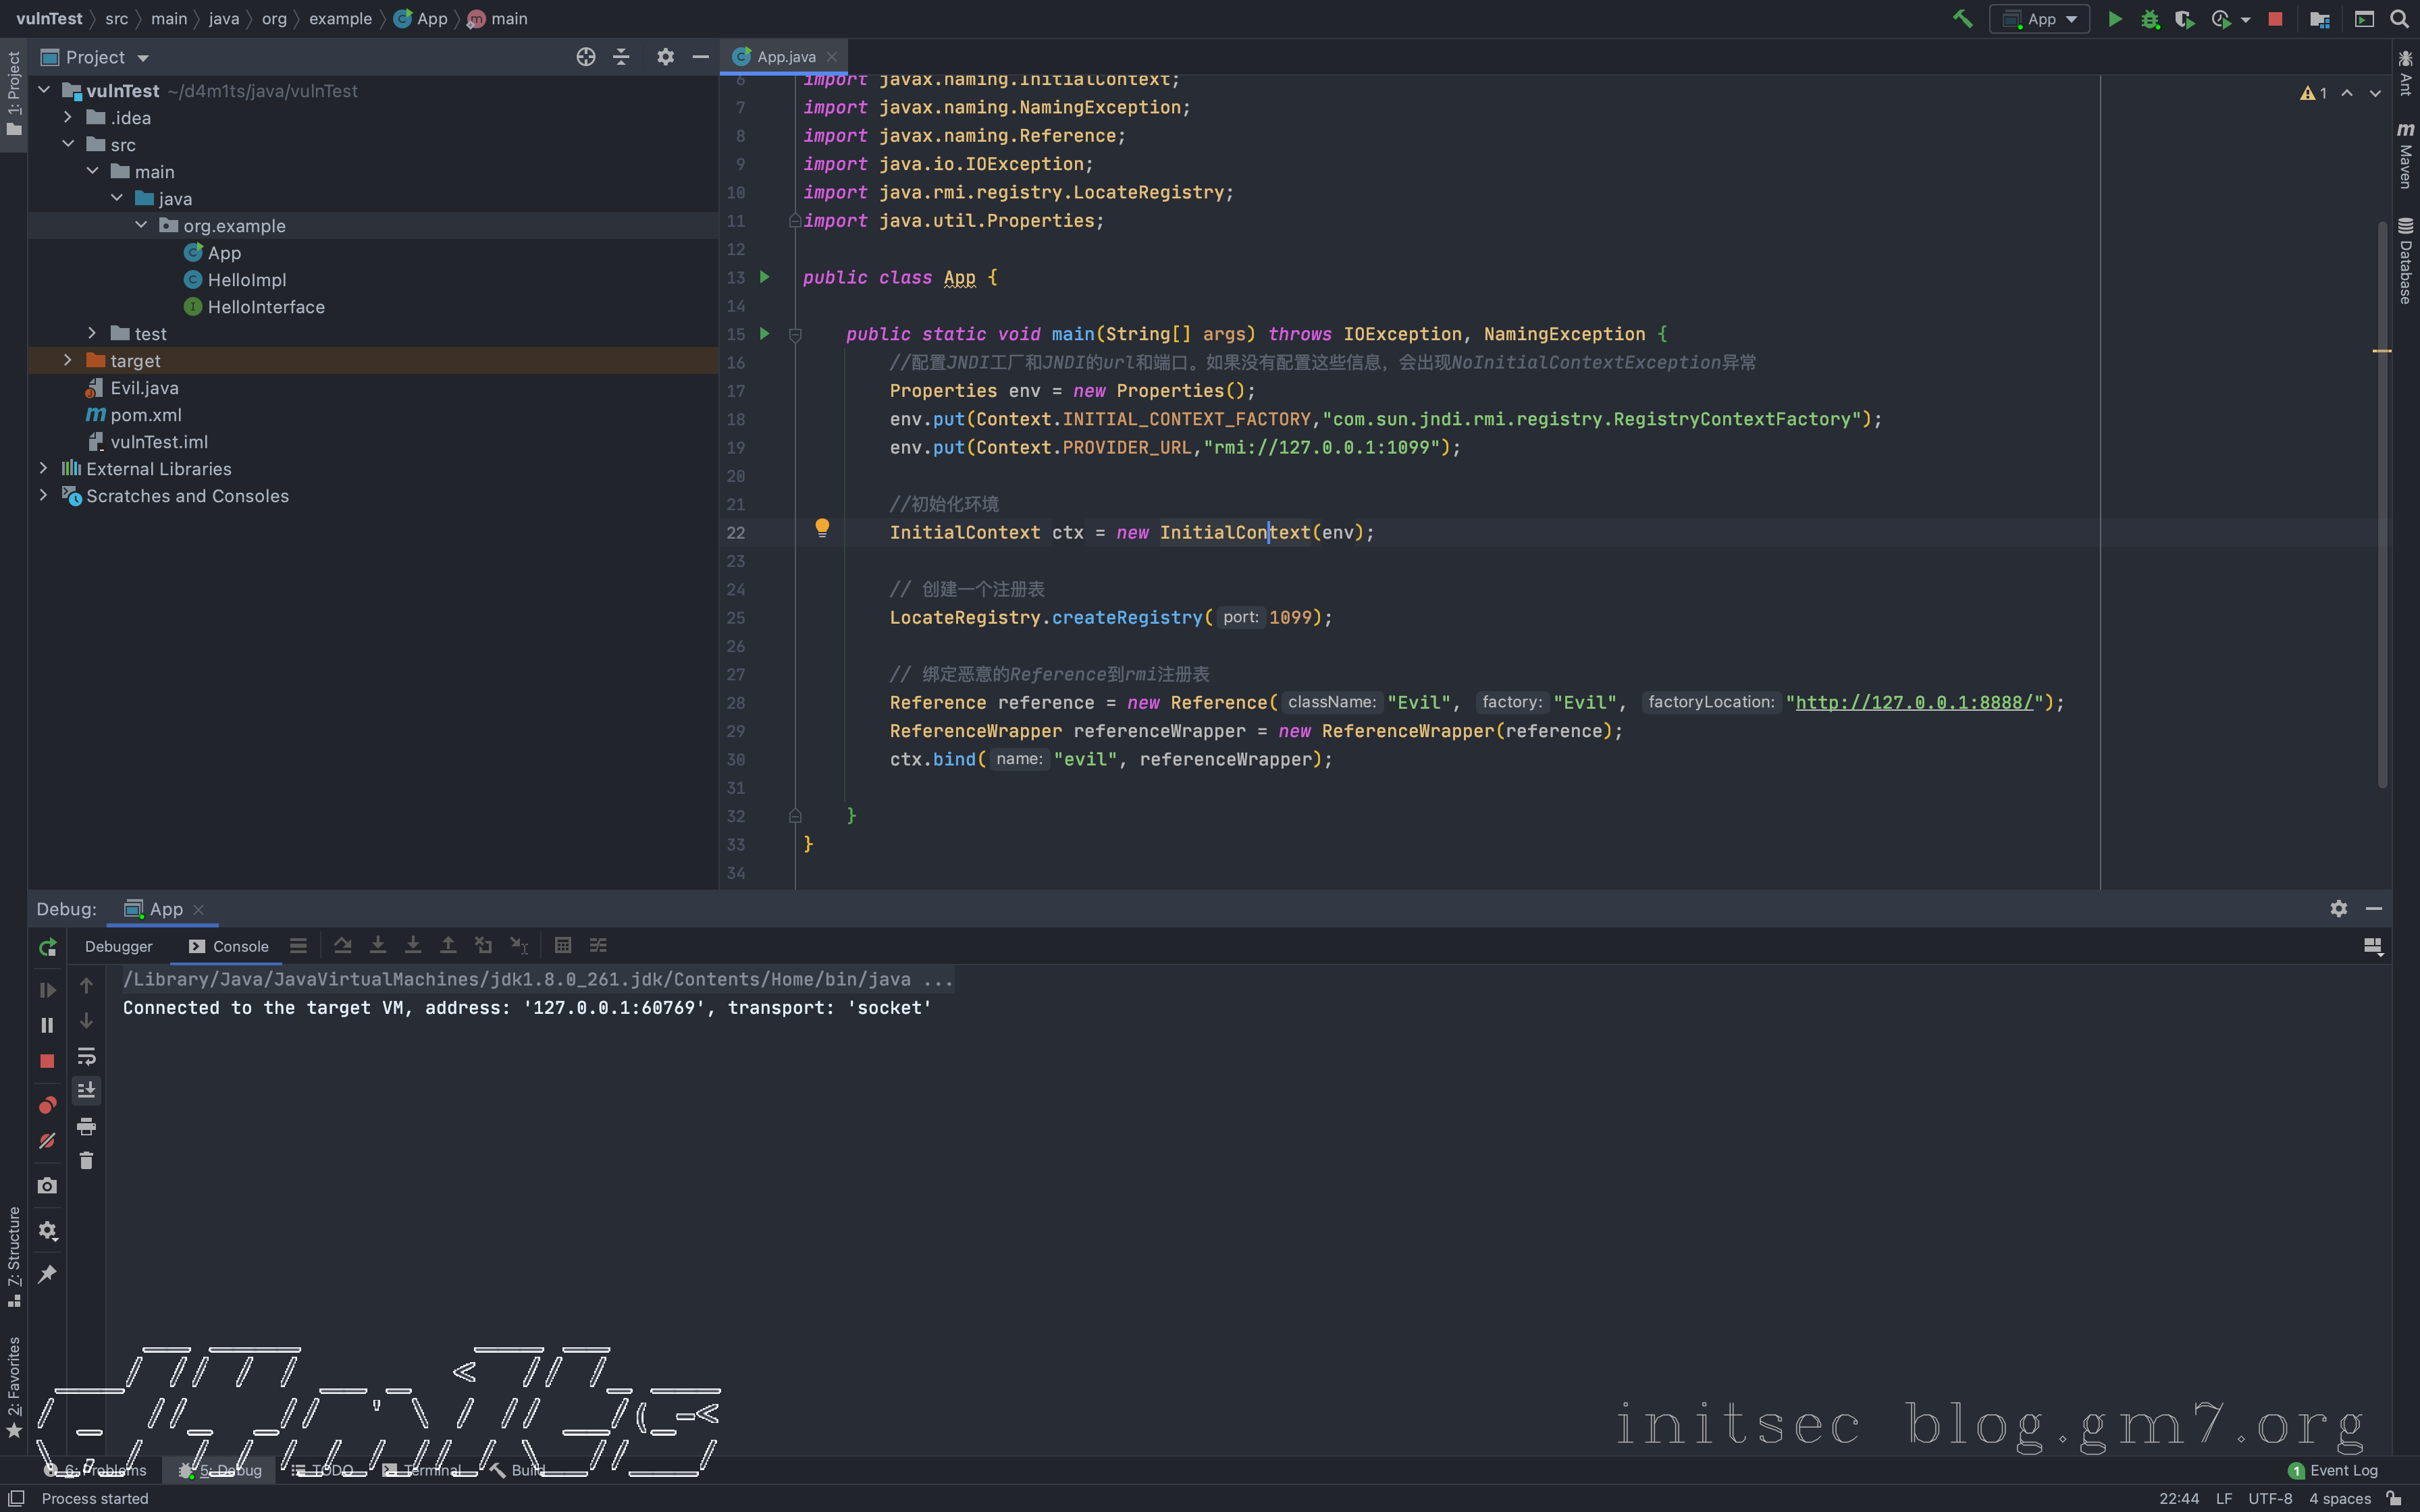Toggle Mute Breakpoints in debug sidebar
The image size is (2420, 1512).
pos(47,1141)
